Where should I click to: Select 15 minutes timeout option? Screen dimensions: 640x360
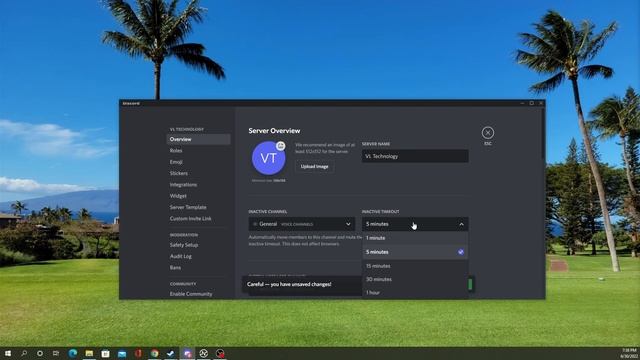click(x=415, y=266)
